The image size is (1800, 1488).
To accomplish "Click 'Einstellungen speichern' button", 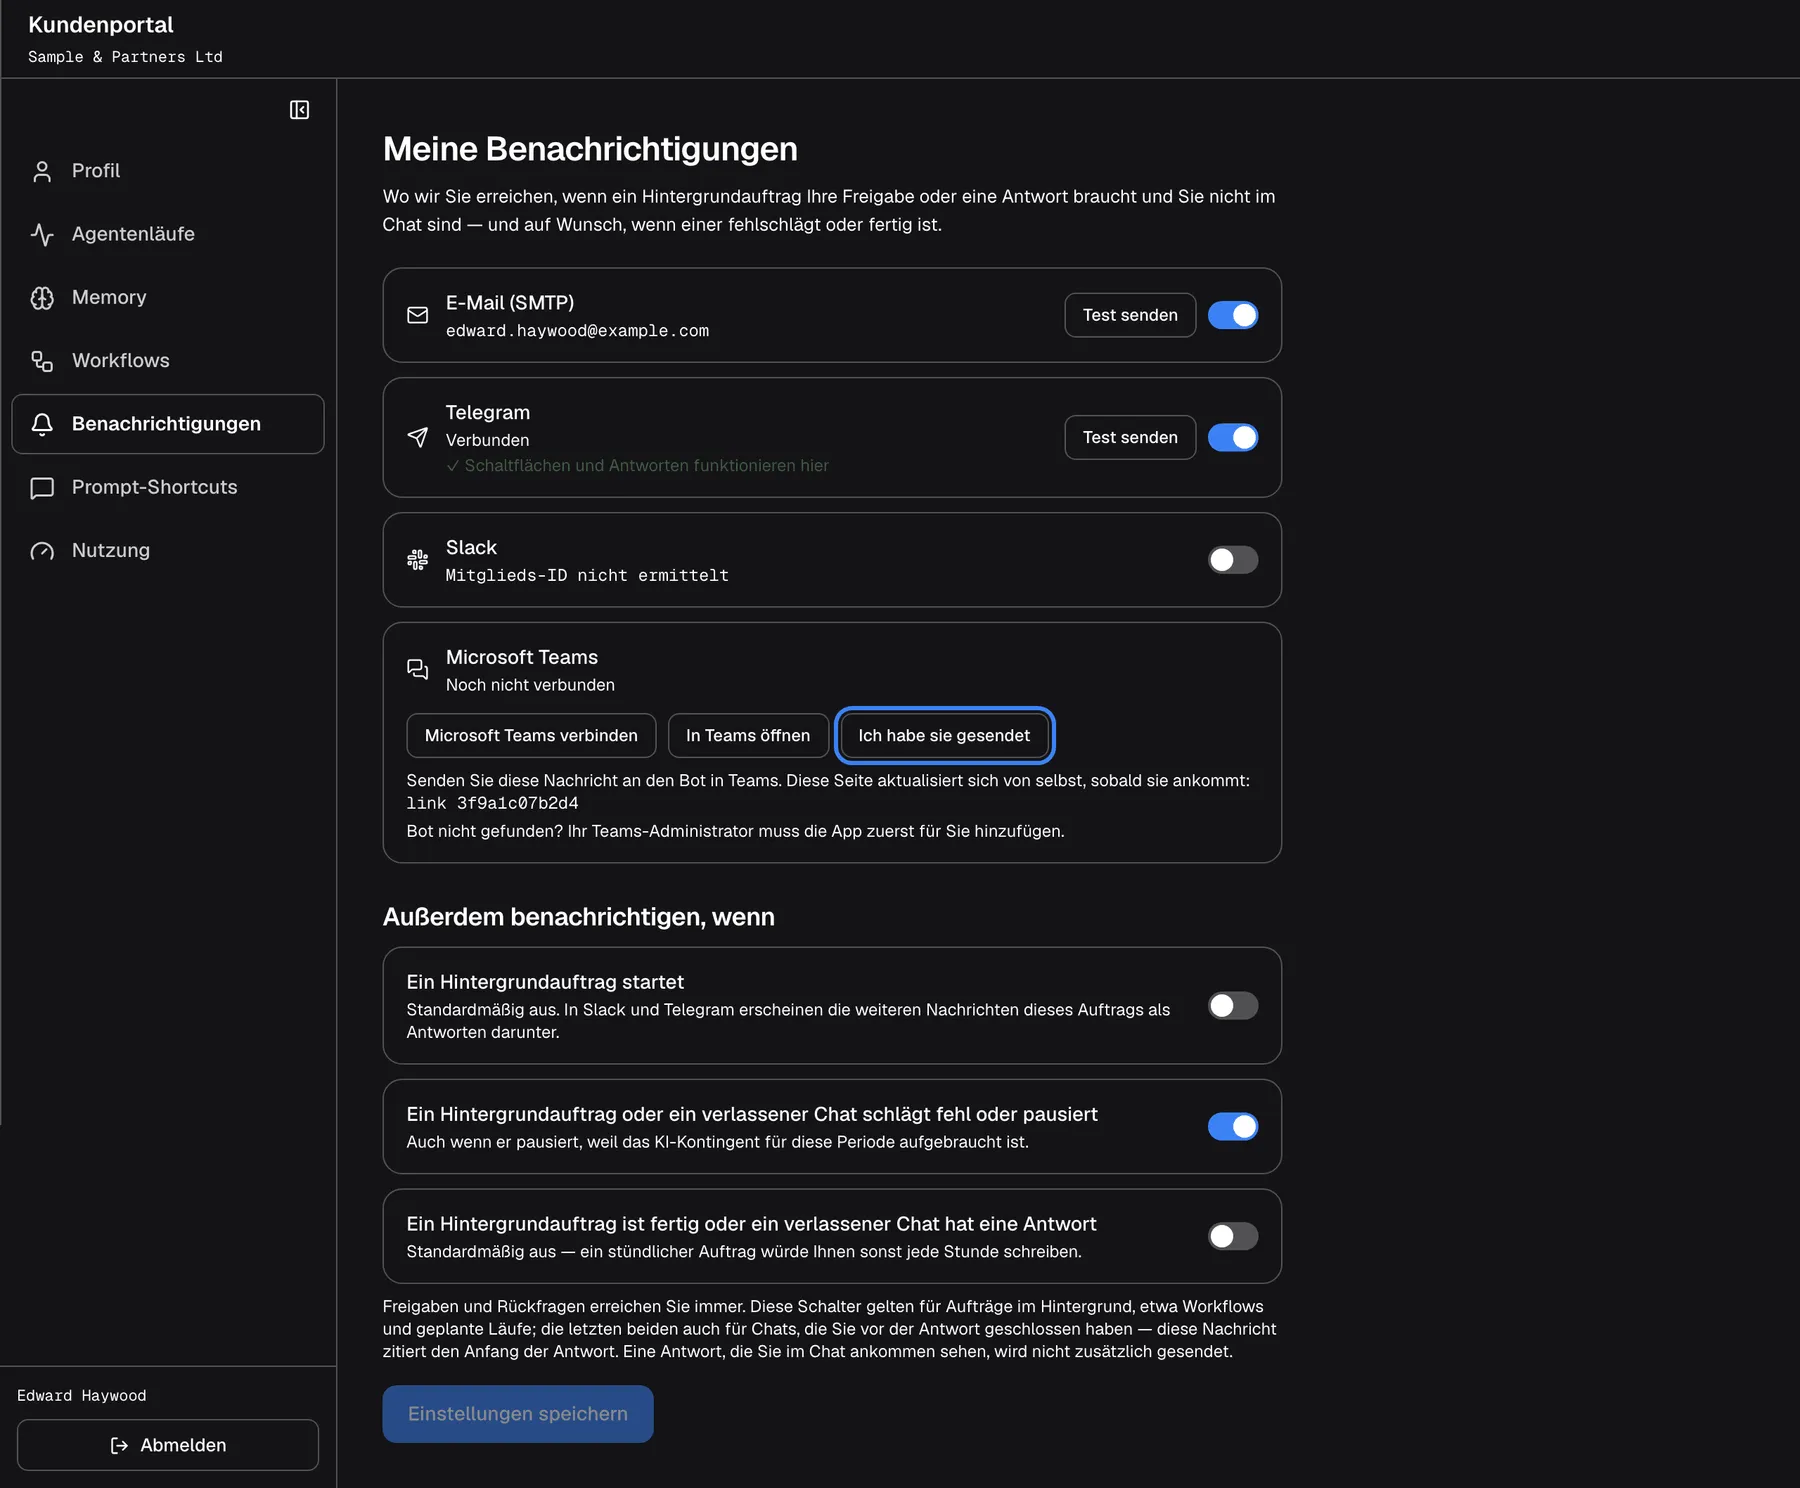I will point(518,1414).
